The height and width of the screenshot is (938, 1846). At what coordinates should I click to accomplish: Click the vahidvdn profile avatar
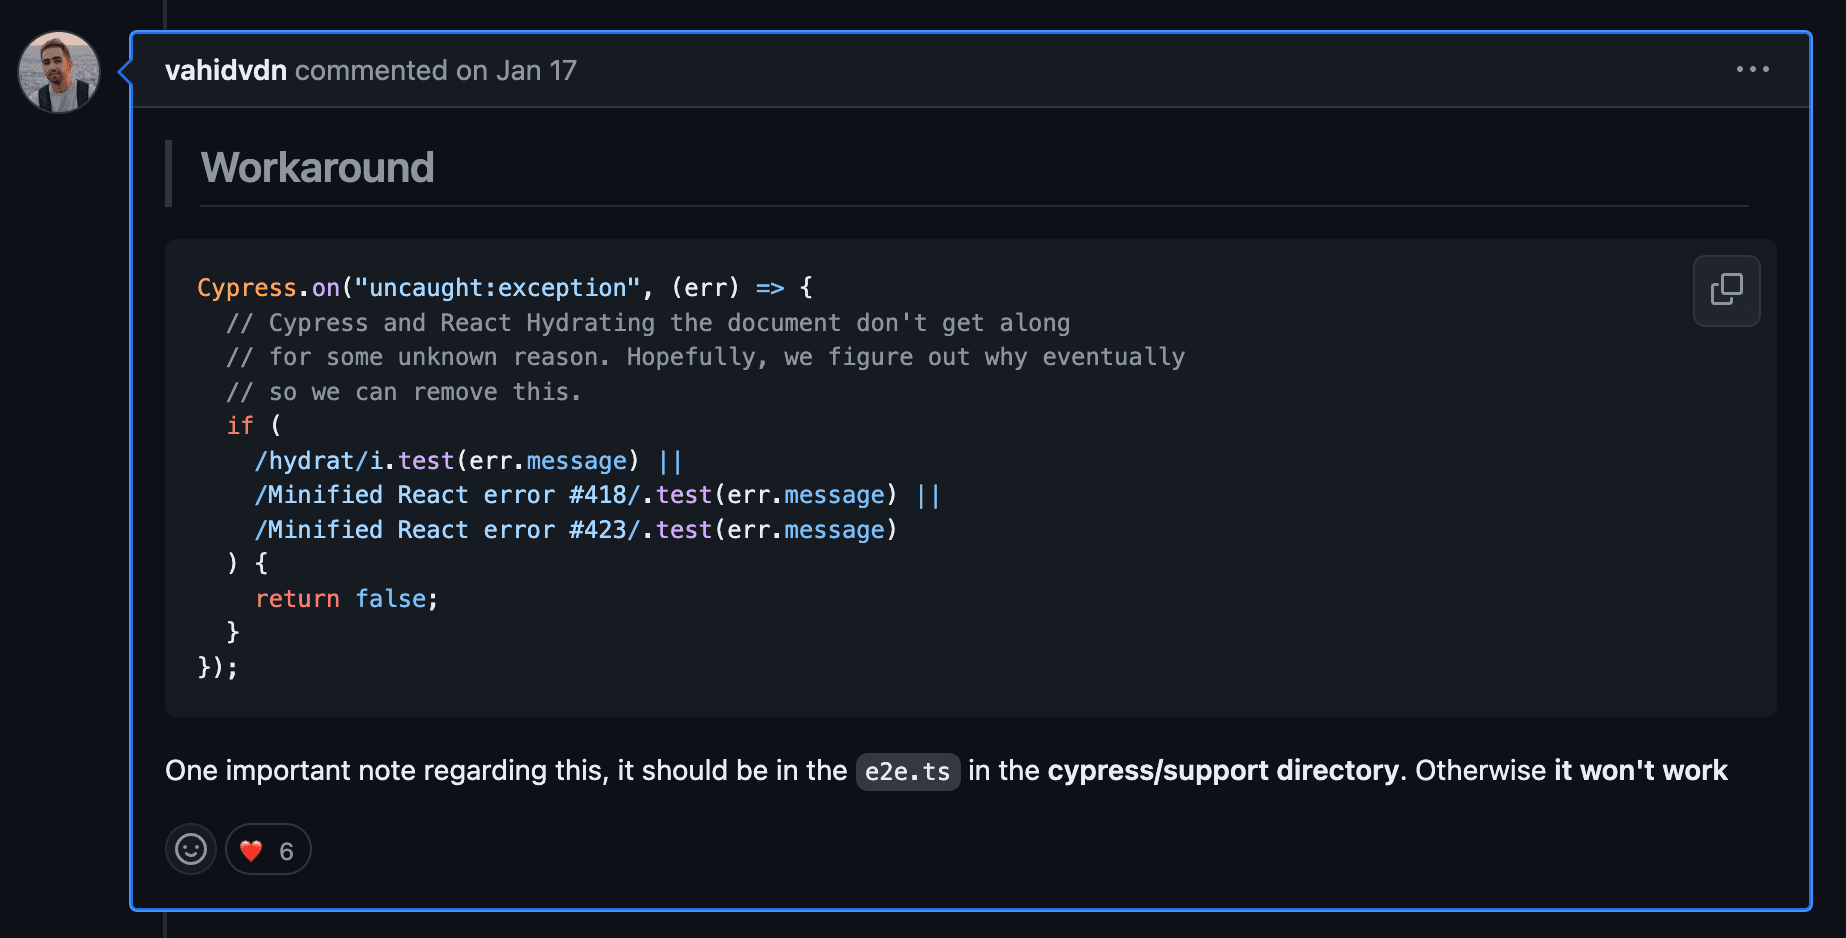(59, 72)
